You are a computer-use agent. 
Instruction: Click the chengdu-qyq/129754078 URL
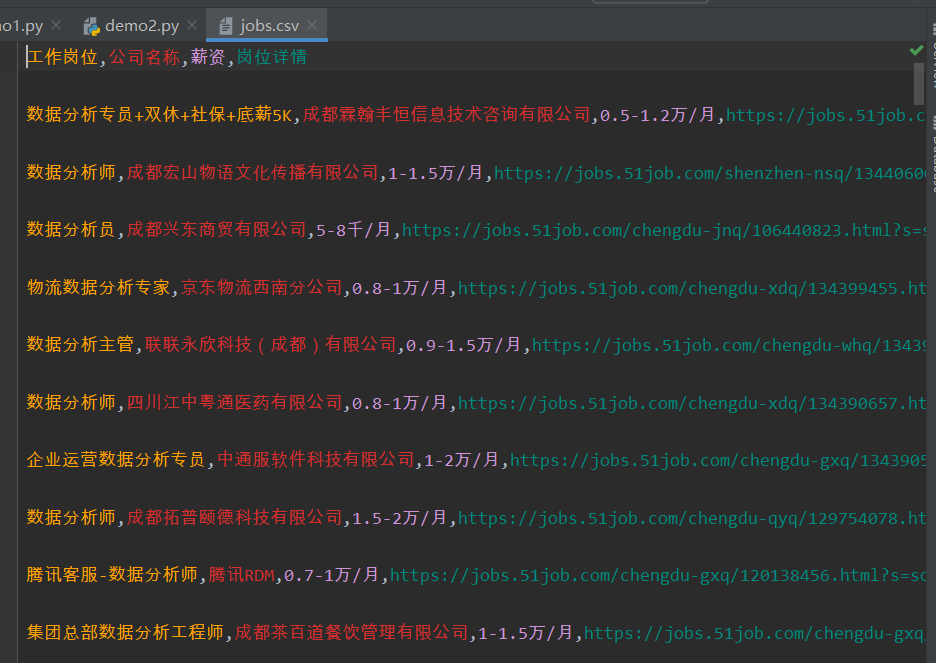692,518
